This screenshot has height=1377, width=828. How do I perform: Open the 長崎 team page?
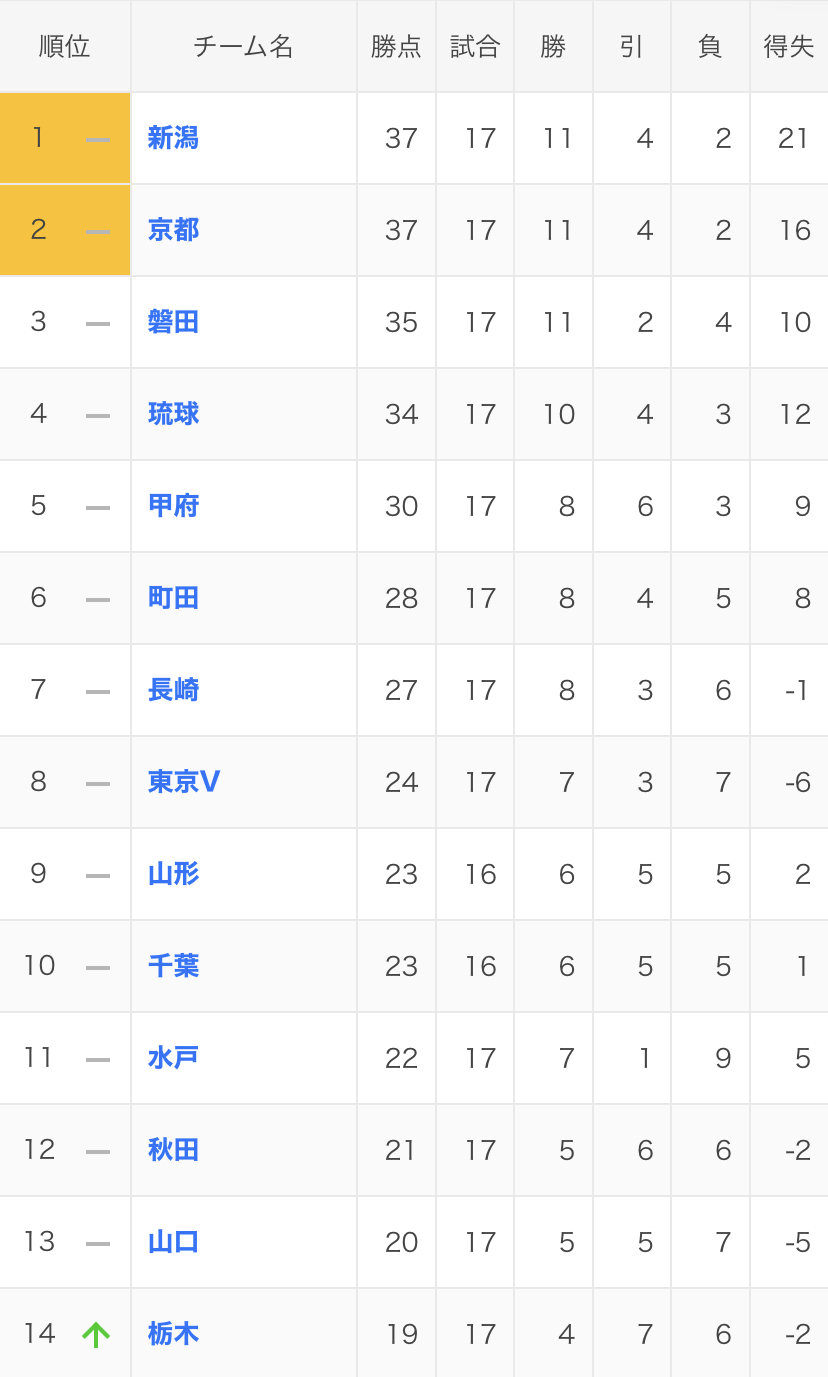[x=173, y=690]
